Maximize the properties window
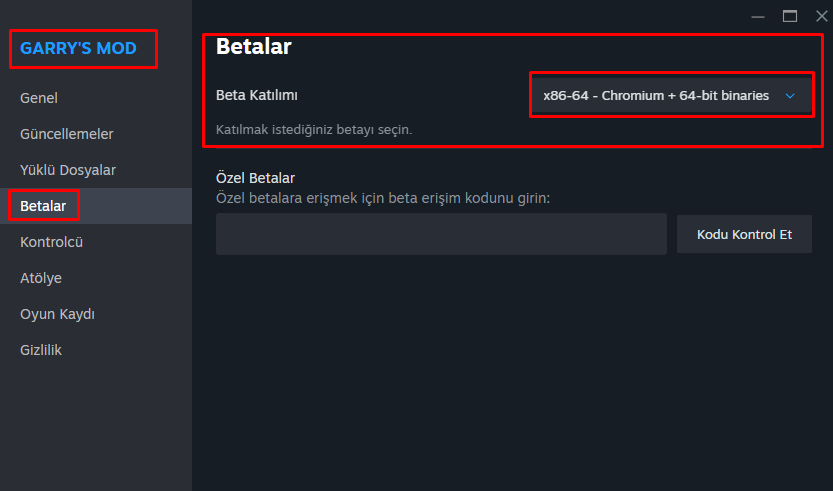The width and height of the screenshot is (833, 491). [790, 15]
